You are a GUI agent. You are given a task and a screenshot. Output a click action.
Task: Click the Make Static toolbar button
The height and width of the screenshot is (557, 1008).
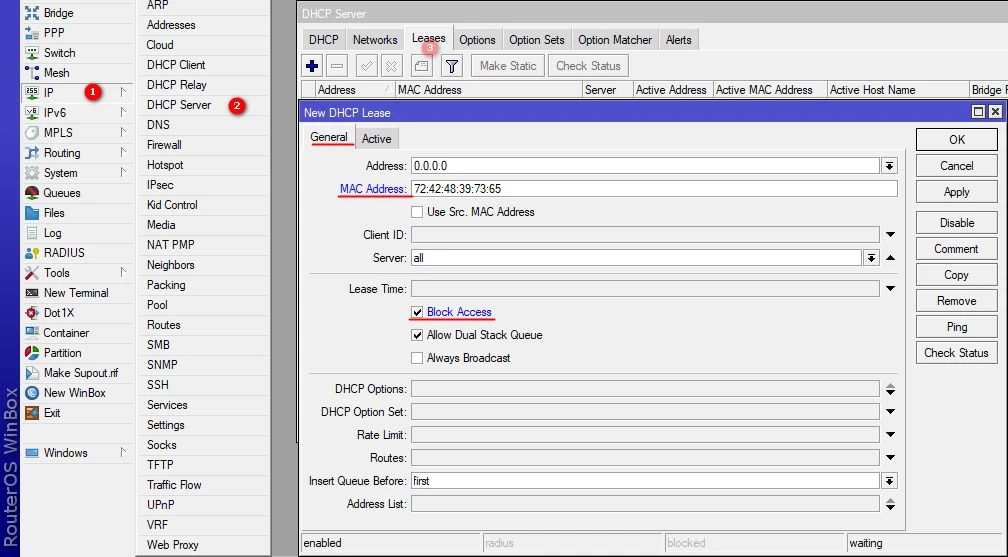point(508,66)
